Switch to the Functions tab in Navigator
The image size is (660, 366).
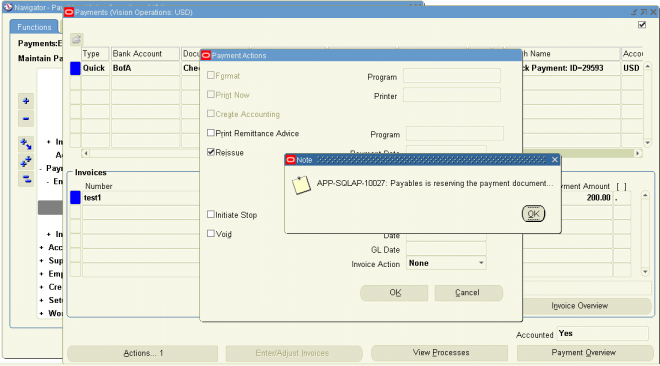click(34, 27)
